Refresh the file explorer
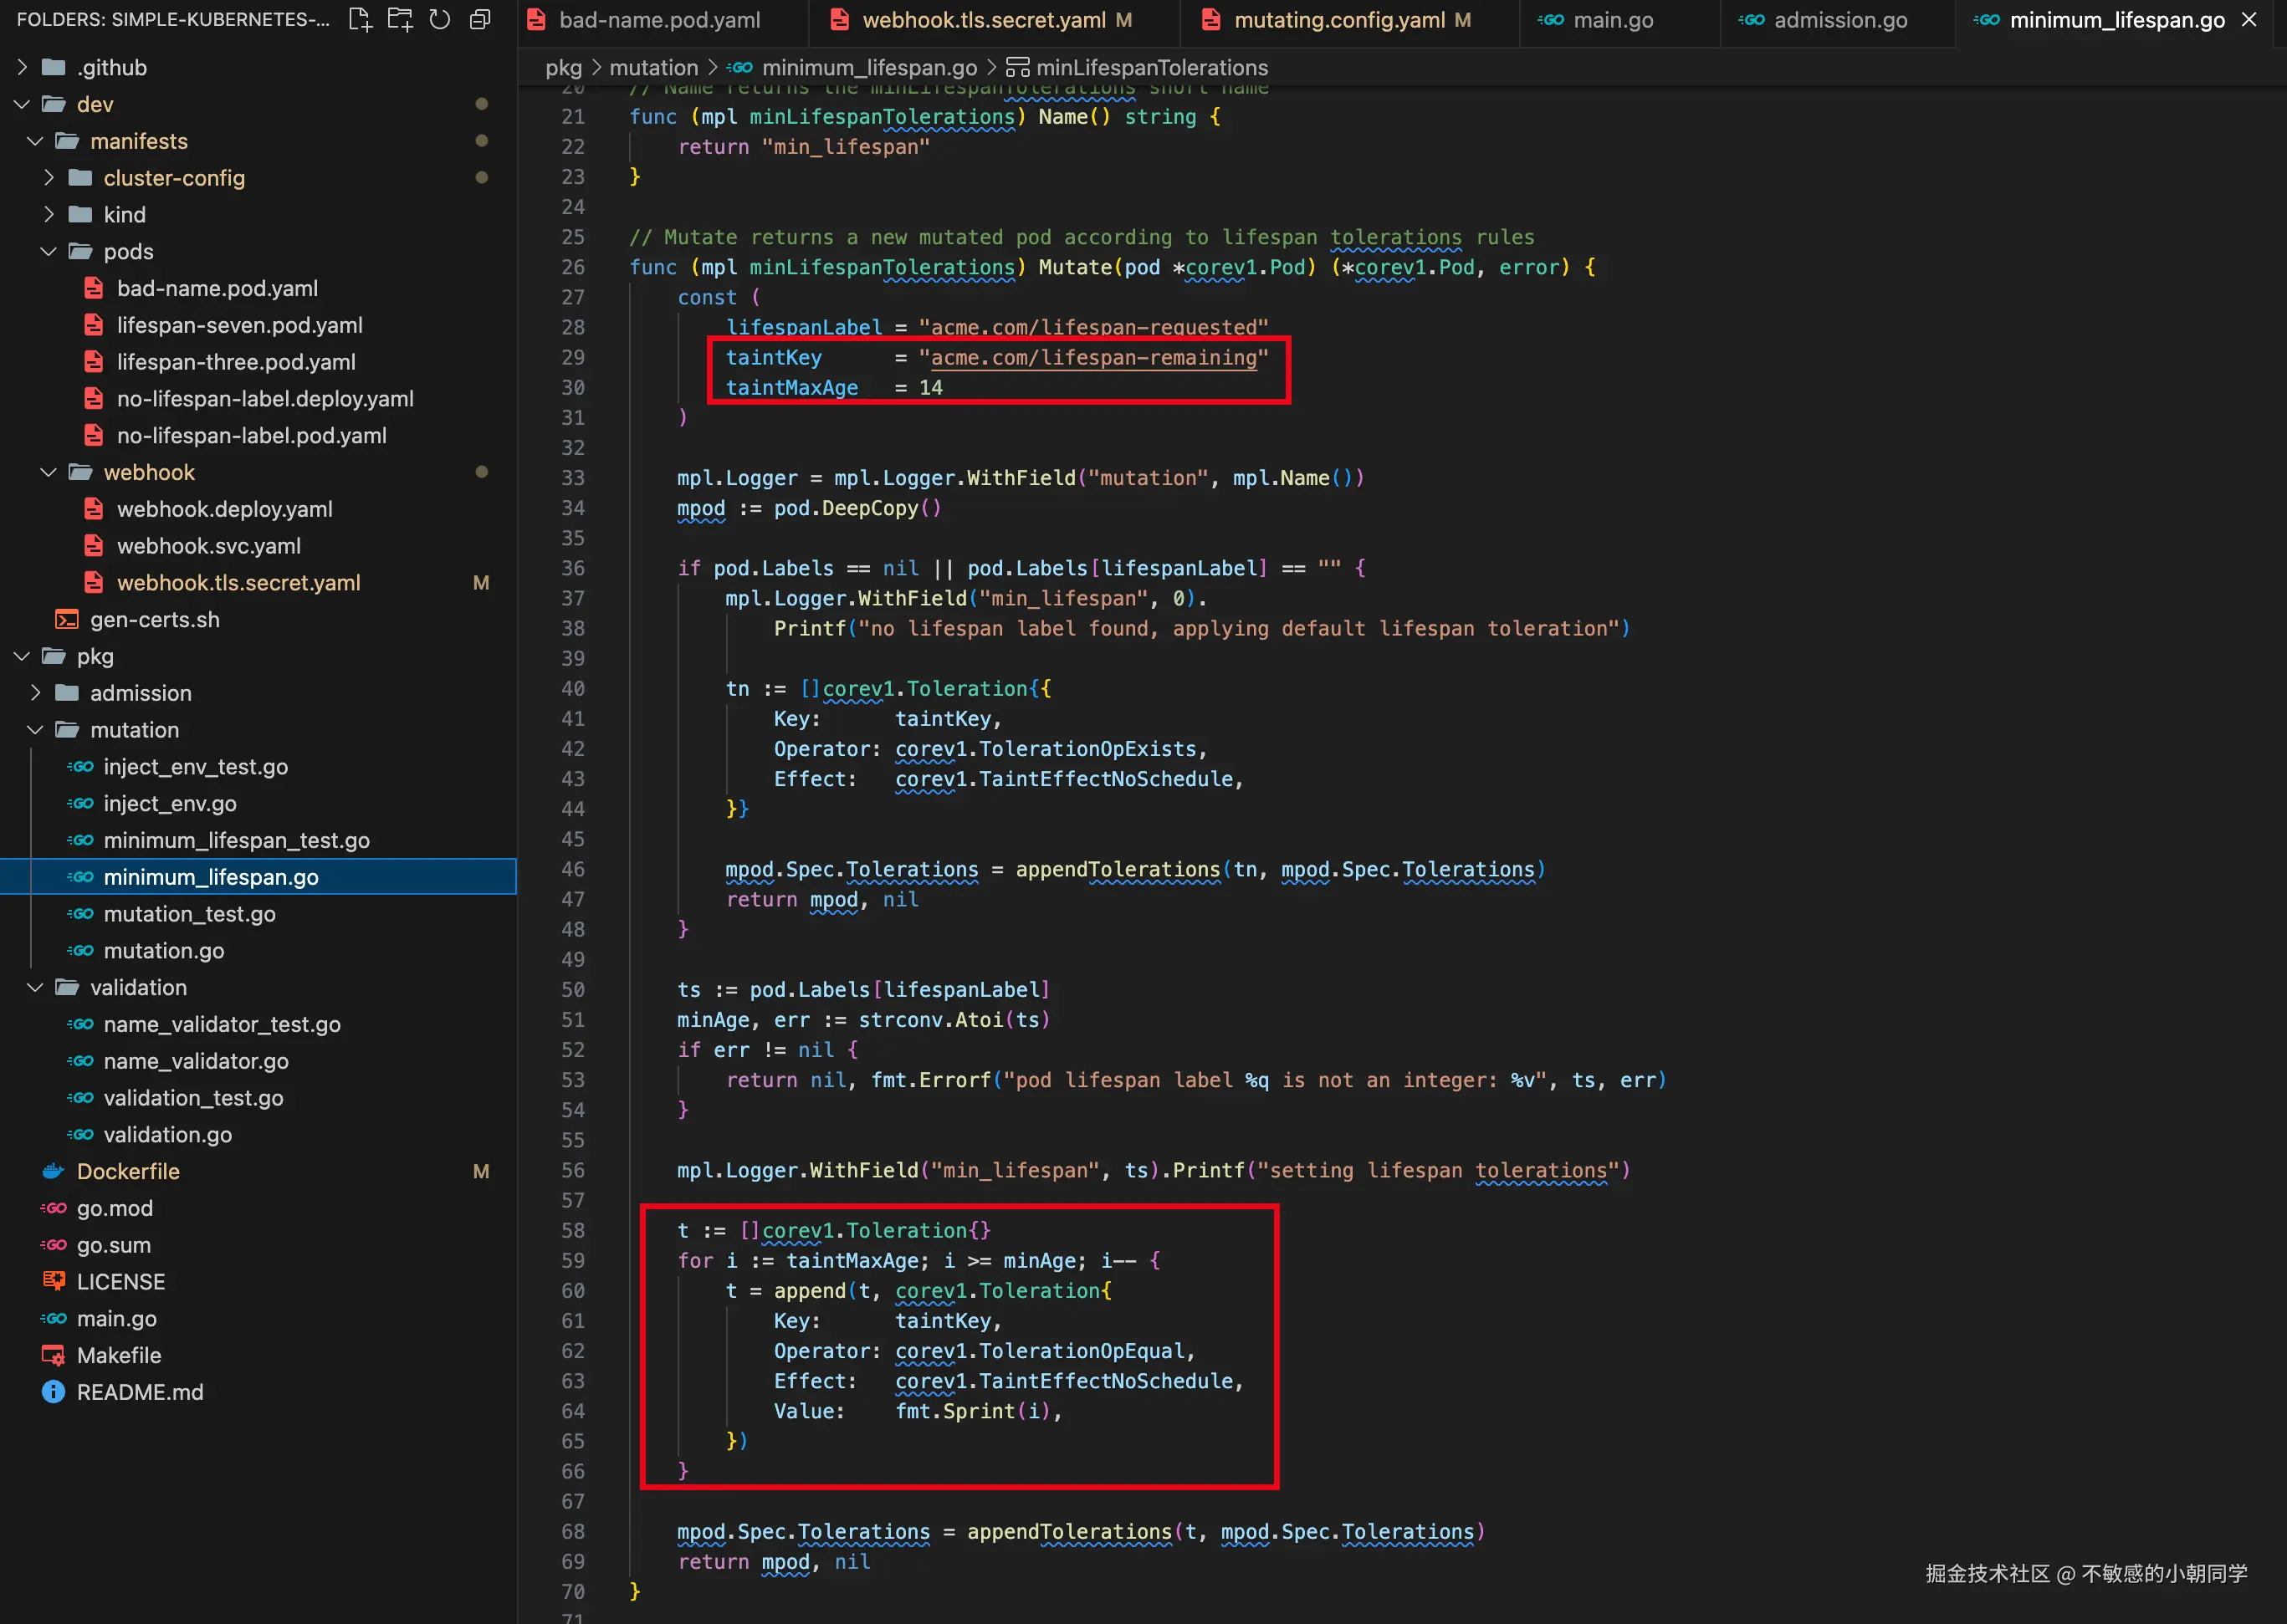2287x1624 pixels. [x=440, y=19]
